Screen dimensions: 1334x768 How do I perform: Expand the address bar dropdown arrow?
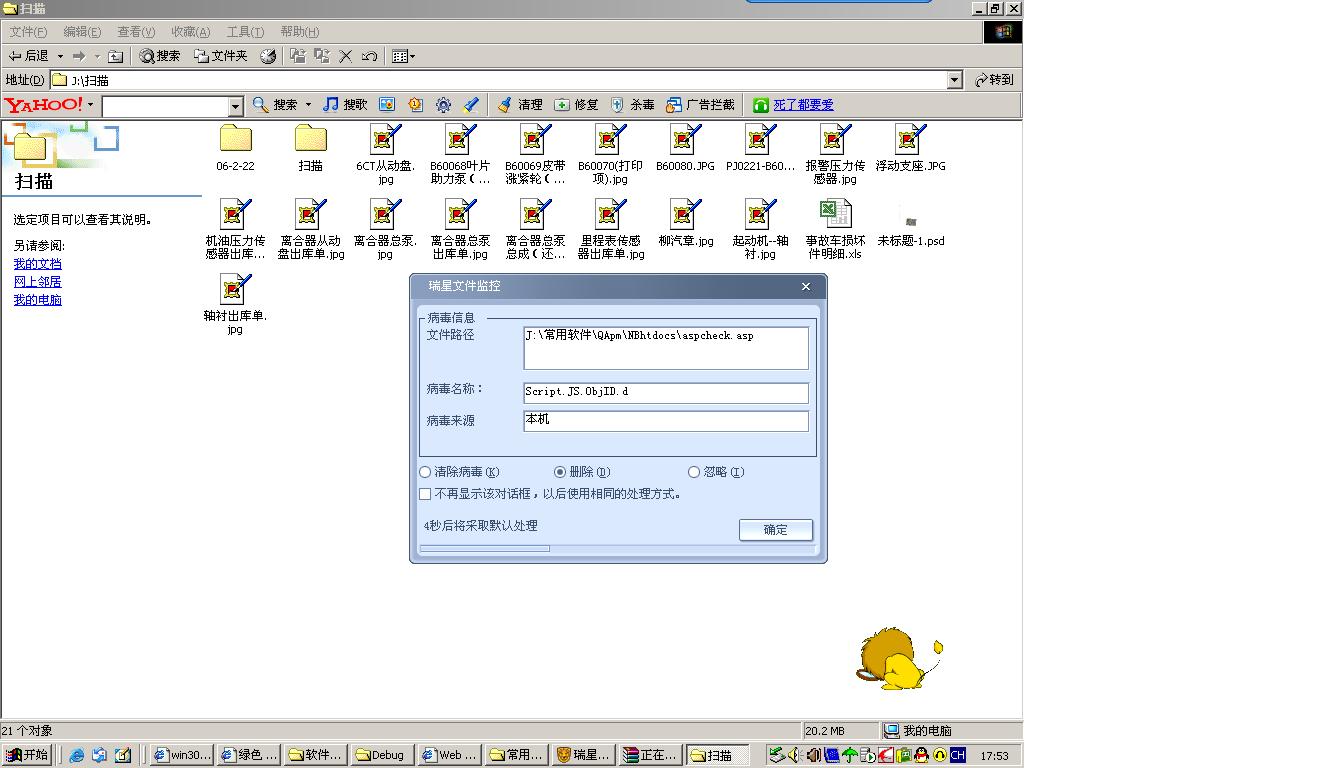[954, 80]
